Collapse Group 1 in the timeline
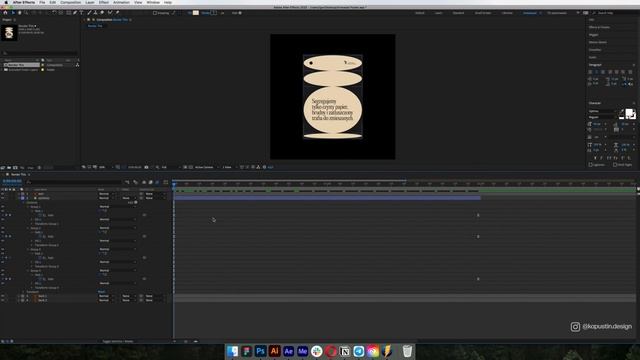Screen dimensions: 640x360 [28, 207]
